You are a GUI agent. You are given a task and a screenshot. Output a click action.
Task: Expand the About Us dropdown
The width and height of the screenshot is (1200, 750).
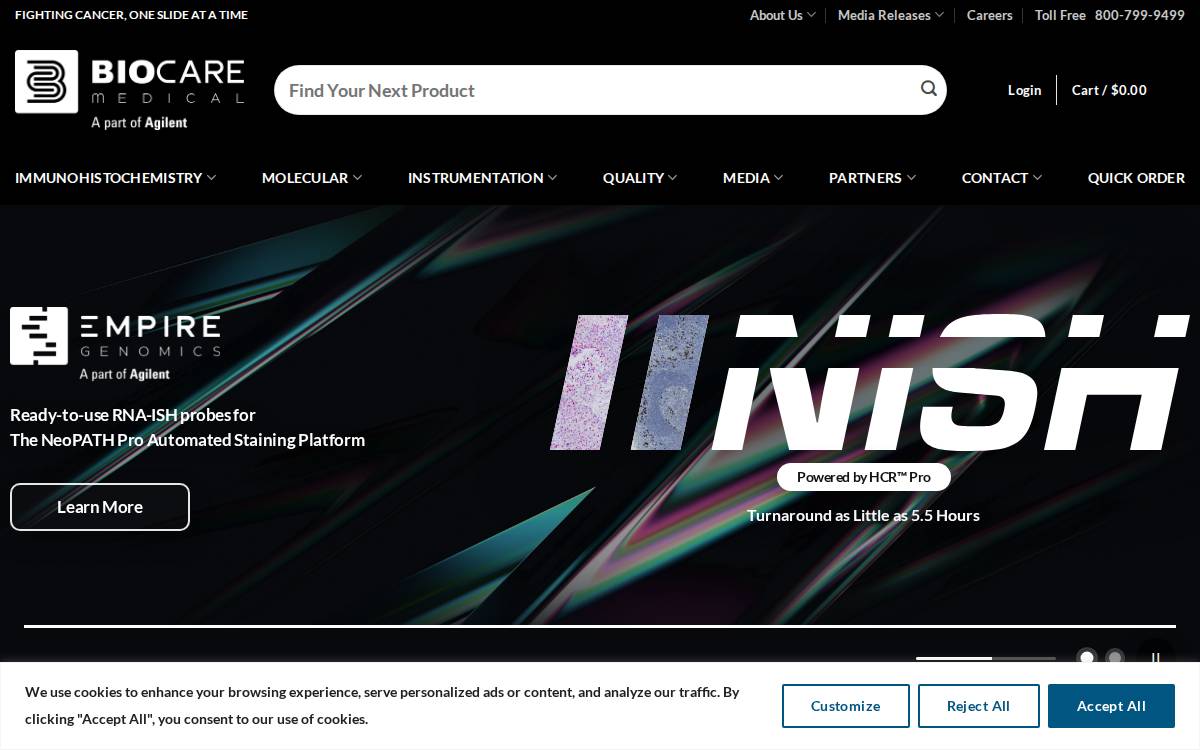pyautogui.click(x=783, y=15)
